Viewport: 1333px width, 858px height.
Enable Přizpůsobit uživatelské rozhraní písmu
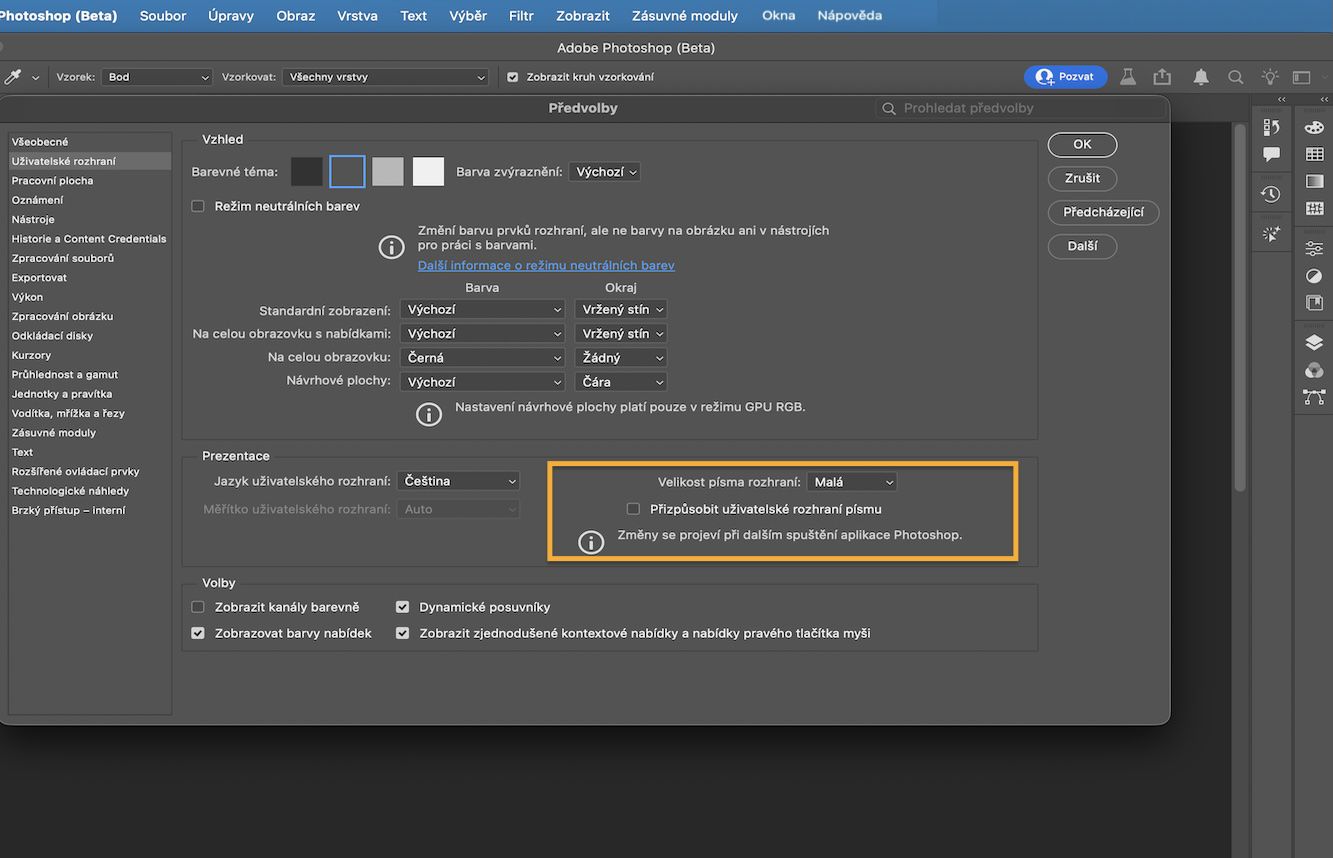tap(633, 508)
